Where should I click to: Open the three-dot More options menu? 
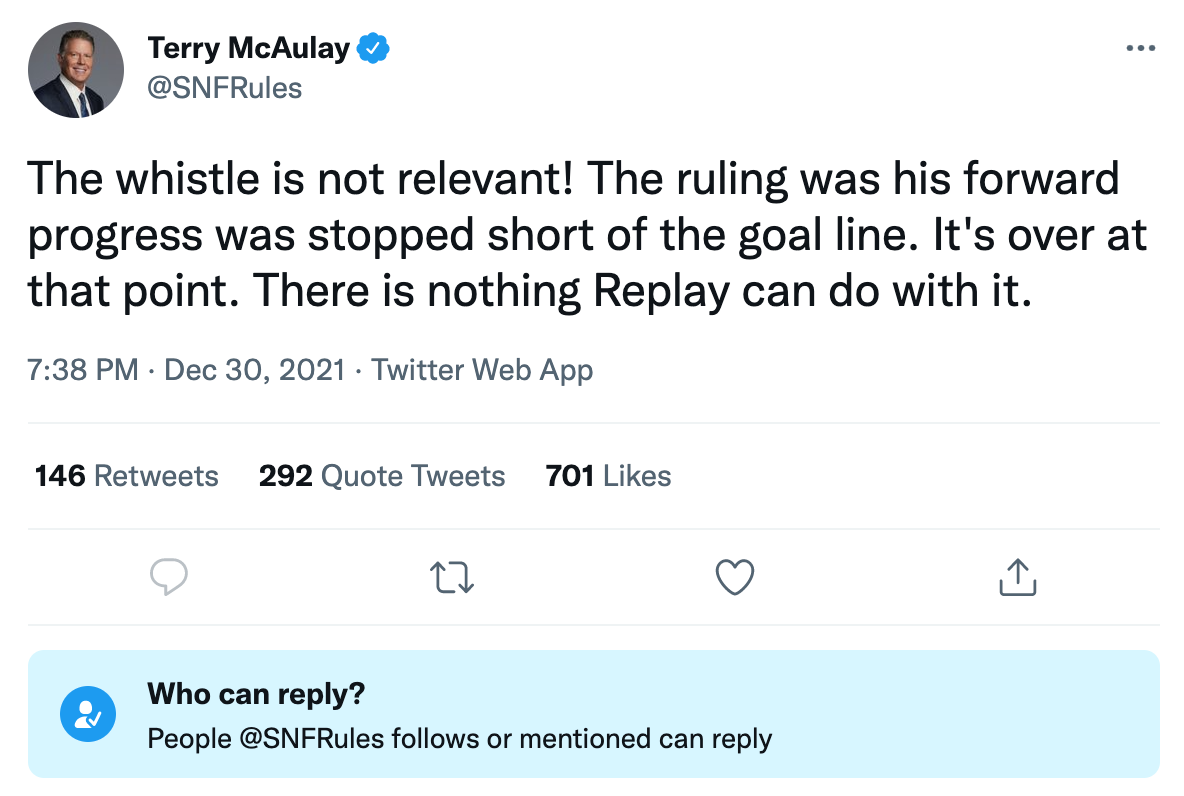coord(1140,48)
